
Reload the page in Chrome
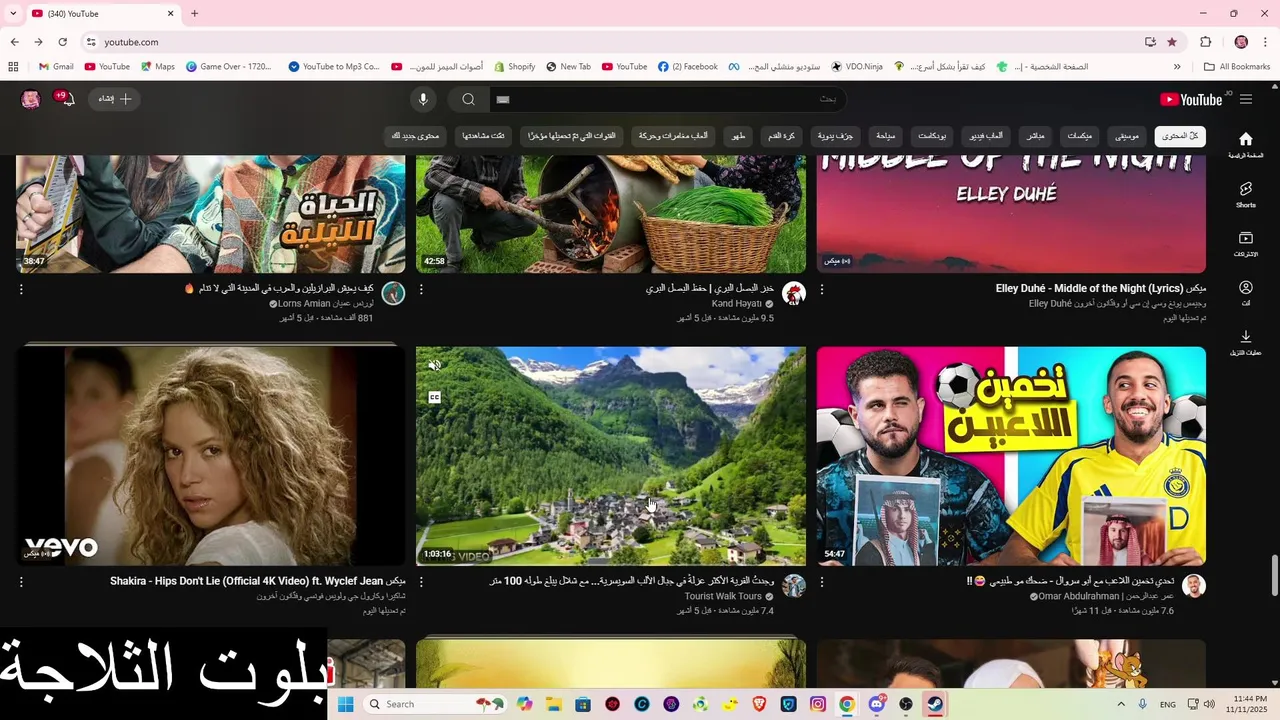click(x=62, y=42)
